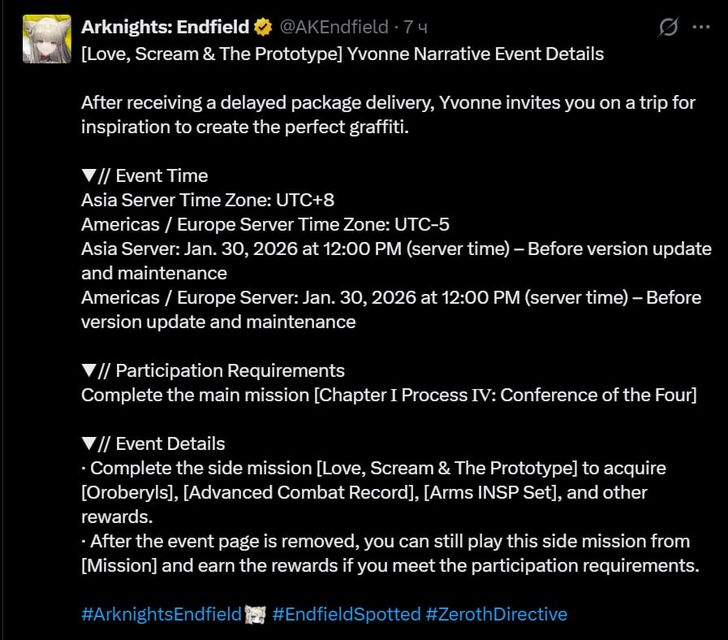Open the Arknights: Endfield account name link

[165, 27]
